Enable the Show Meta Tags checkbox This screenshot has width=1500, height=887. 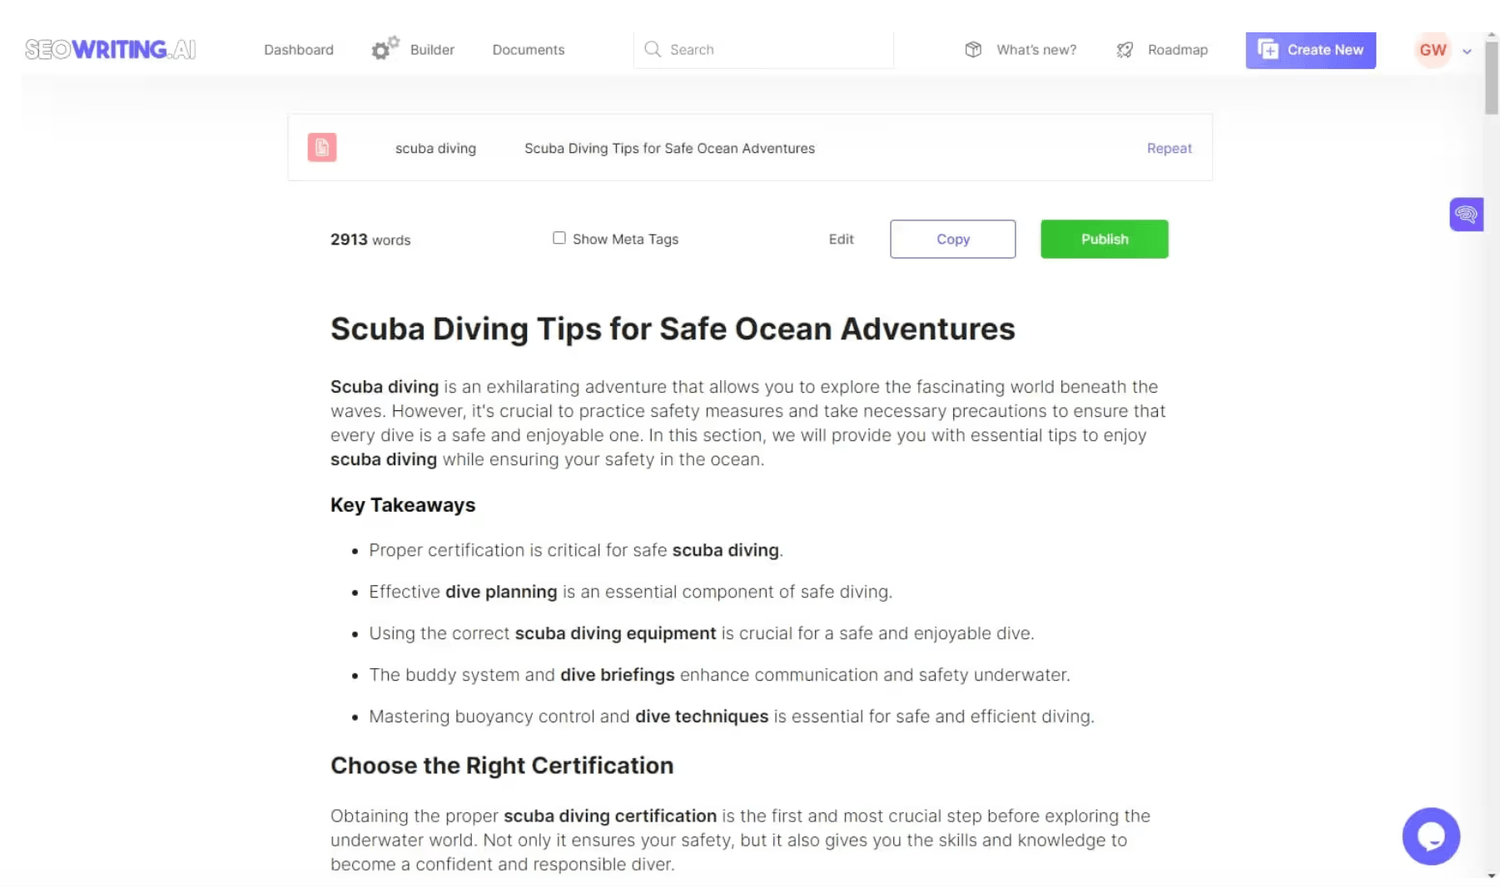pos(559,238)
